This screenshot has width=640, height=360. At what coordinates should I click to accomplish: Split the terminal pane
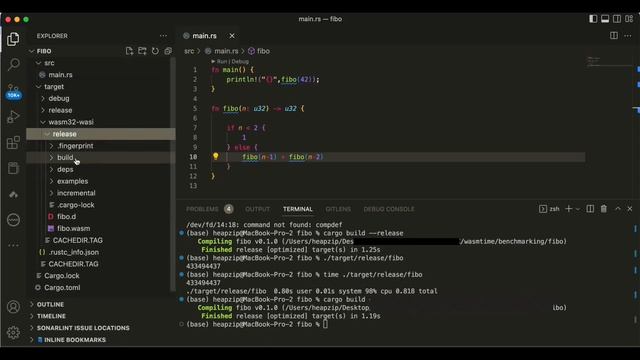click(590, 209)
